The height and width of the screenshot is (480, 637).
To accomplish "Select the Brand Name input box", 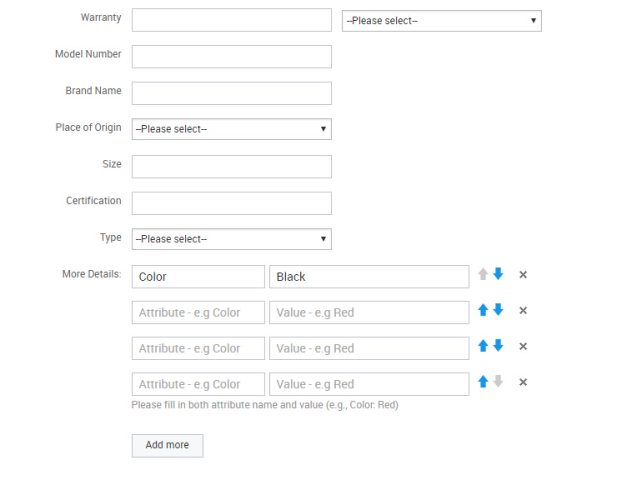I will click(231, 93).
